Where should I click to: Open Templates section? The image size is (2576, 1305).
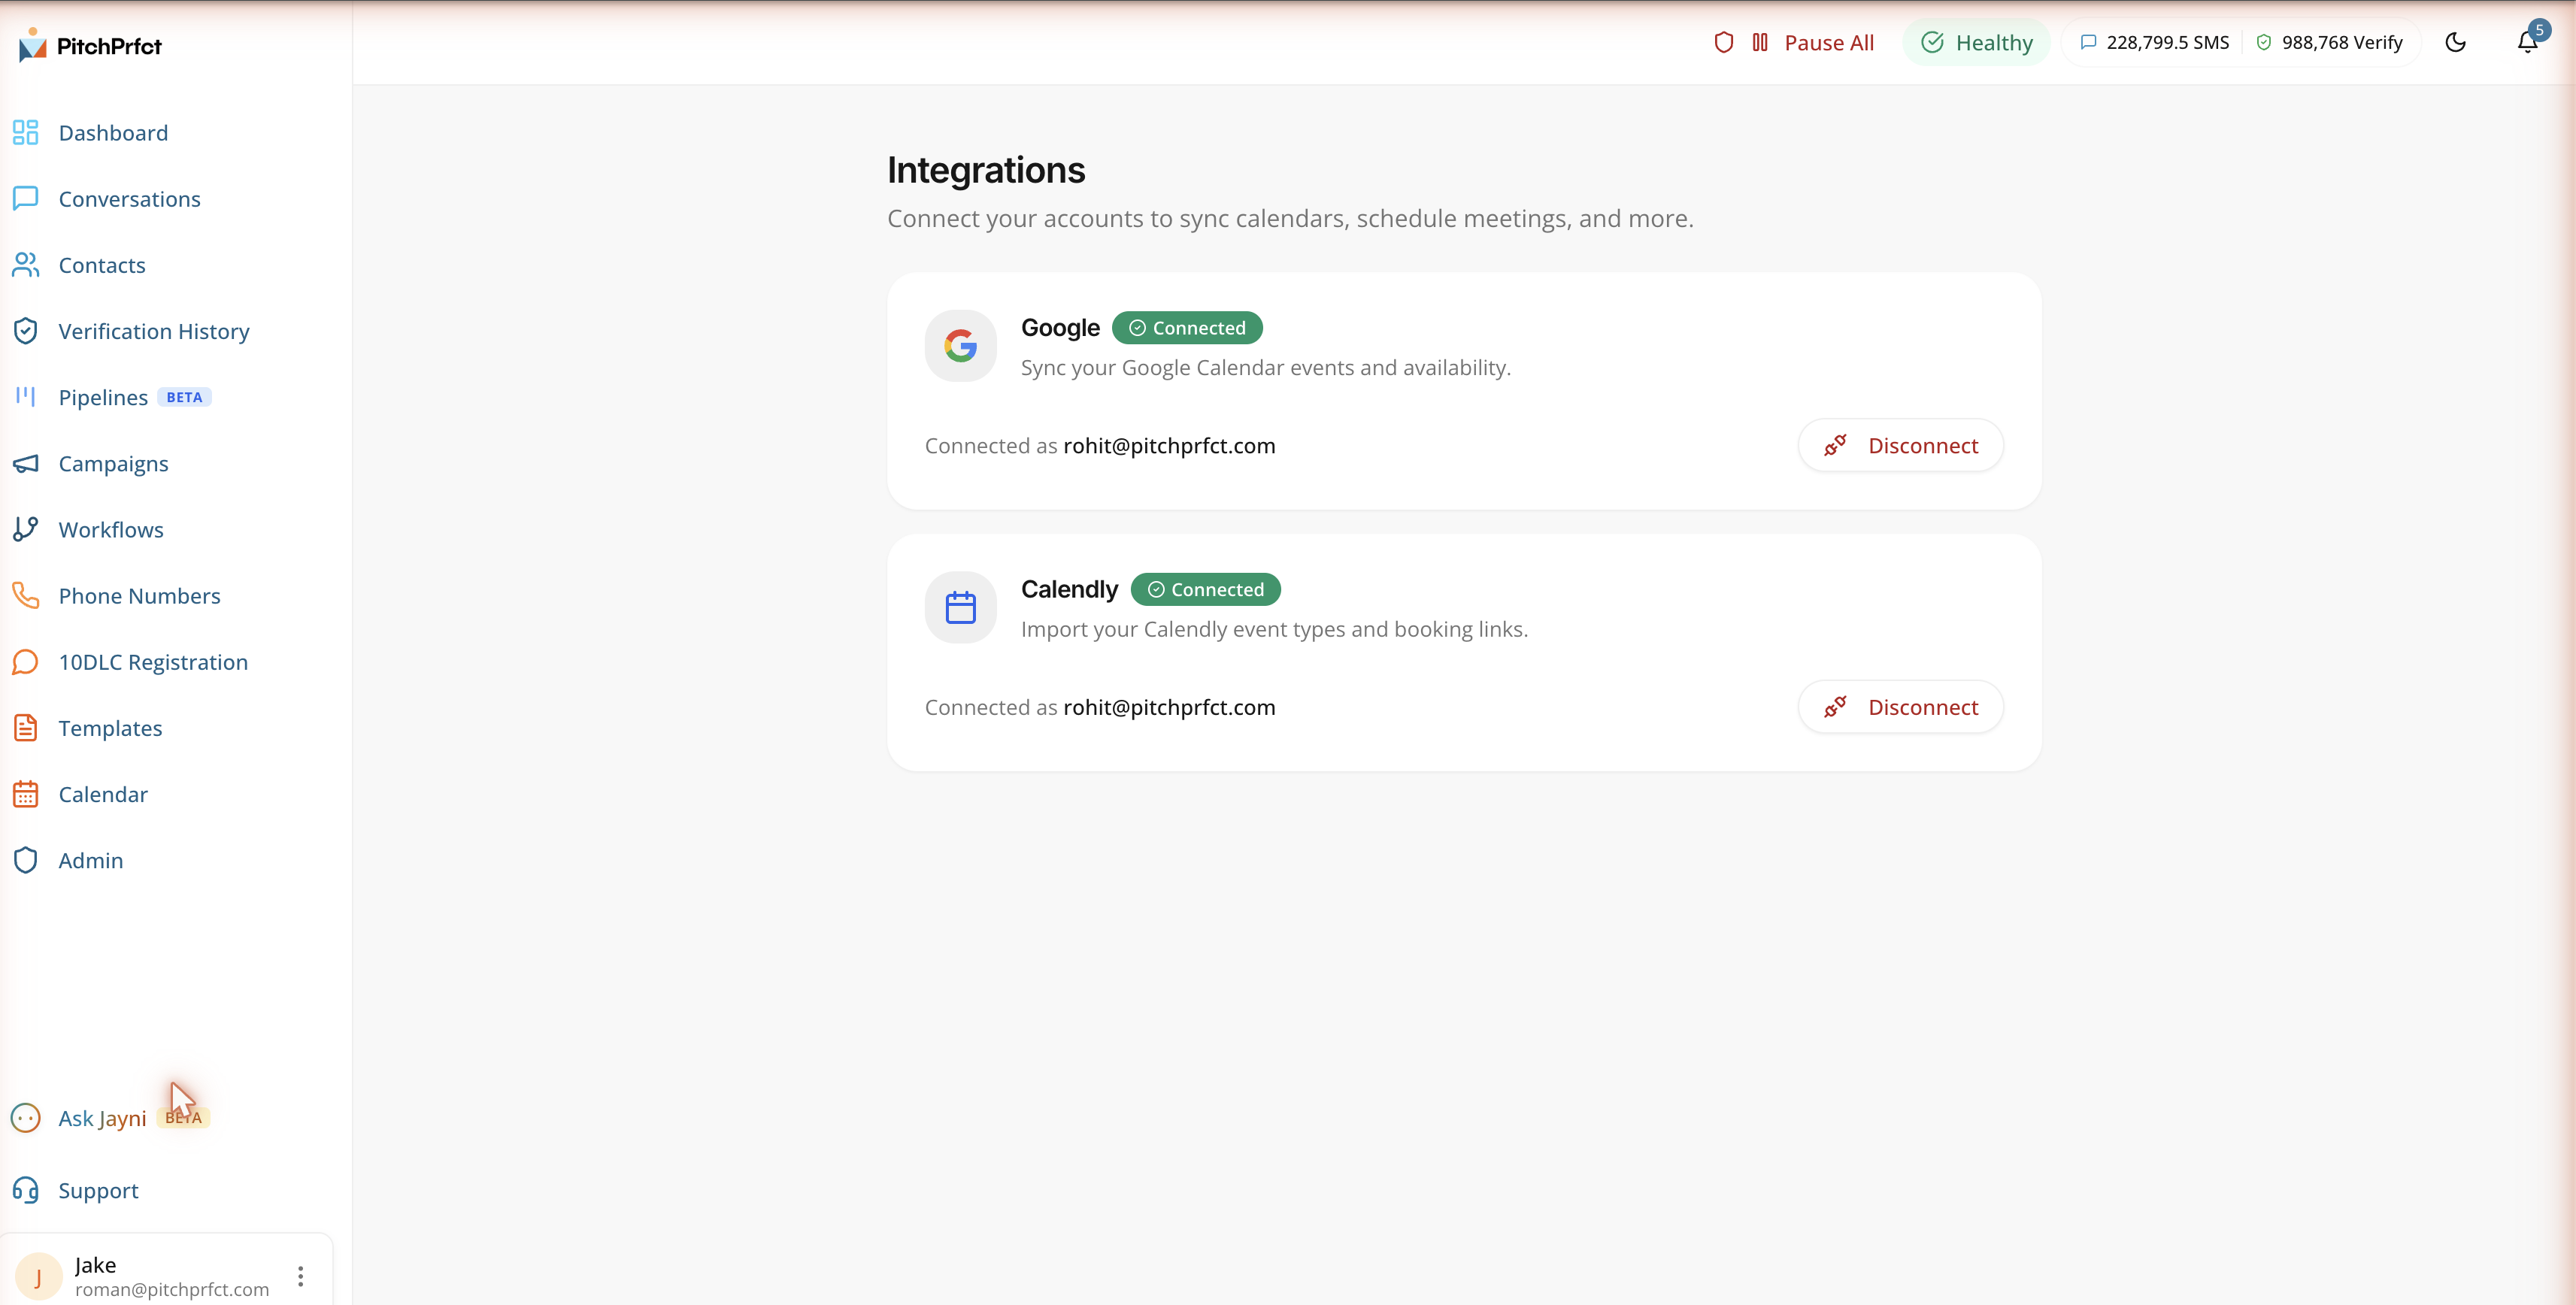(x=110, y=728)
